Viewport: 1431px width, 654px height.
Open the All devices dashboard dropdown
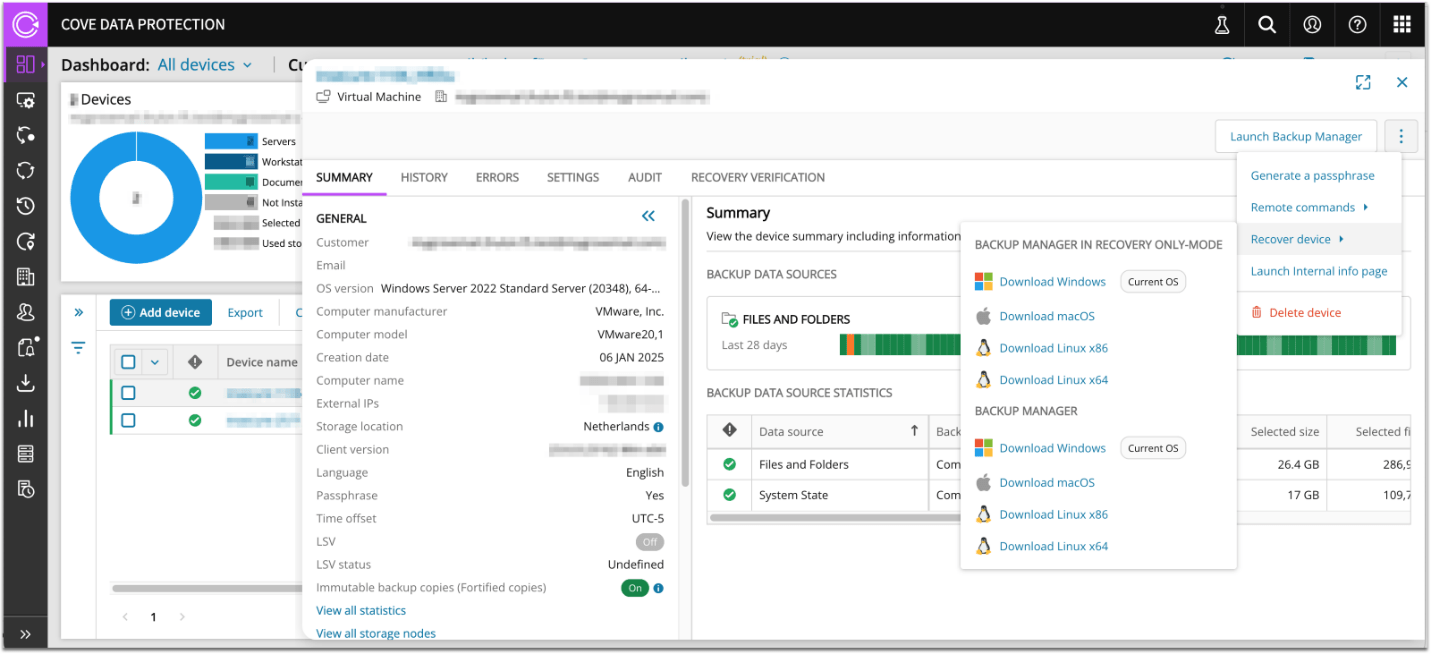tap(205, 65)
